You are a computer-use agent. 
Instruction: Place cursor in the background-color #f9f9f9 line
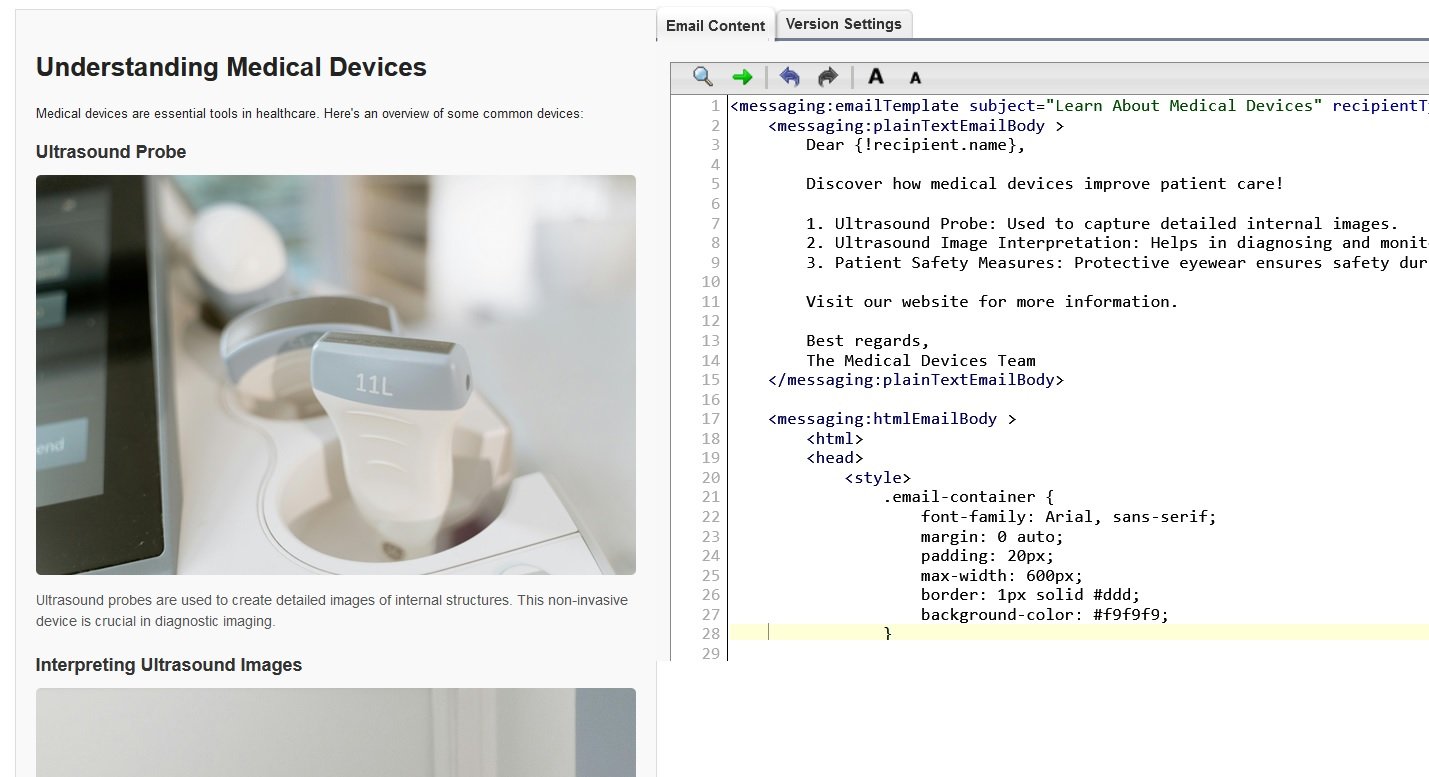click(1044, 614)
